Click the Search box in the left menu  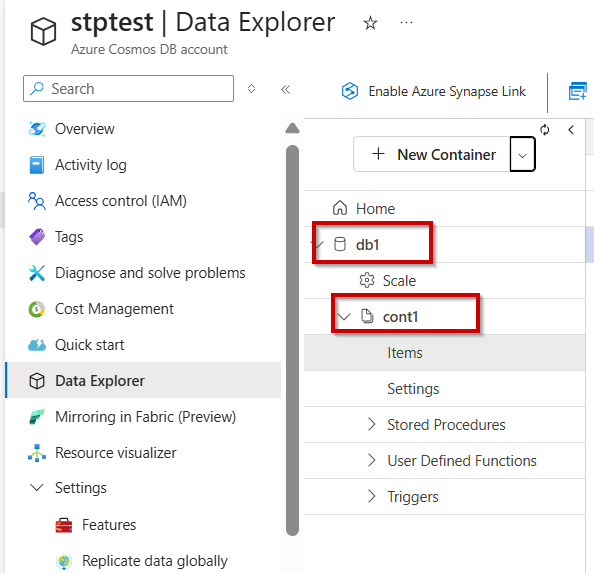click(x=128, y=89)
